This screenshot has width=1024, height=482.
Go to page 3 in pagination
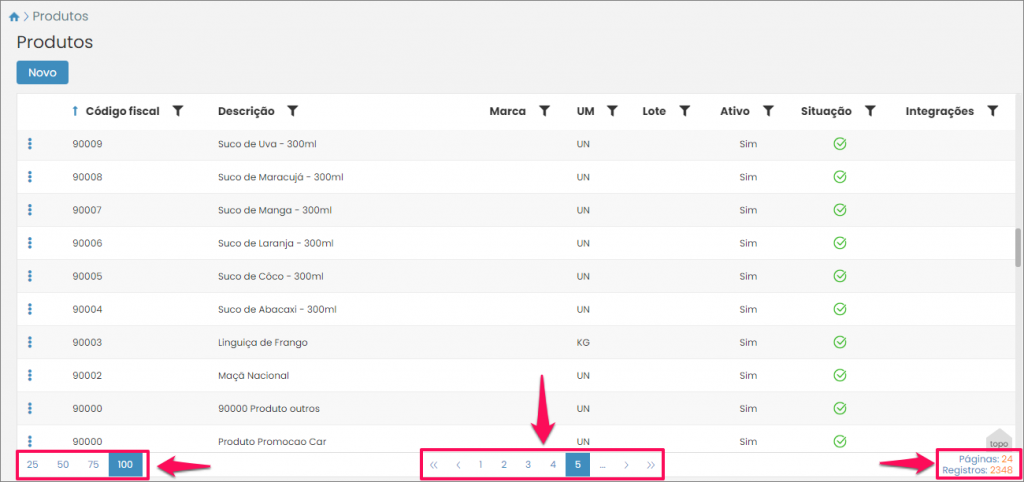(x=528, y=465)
